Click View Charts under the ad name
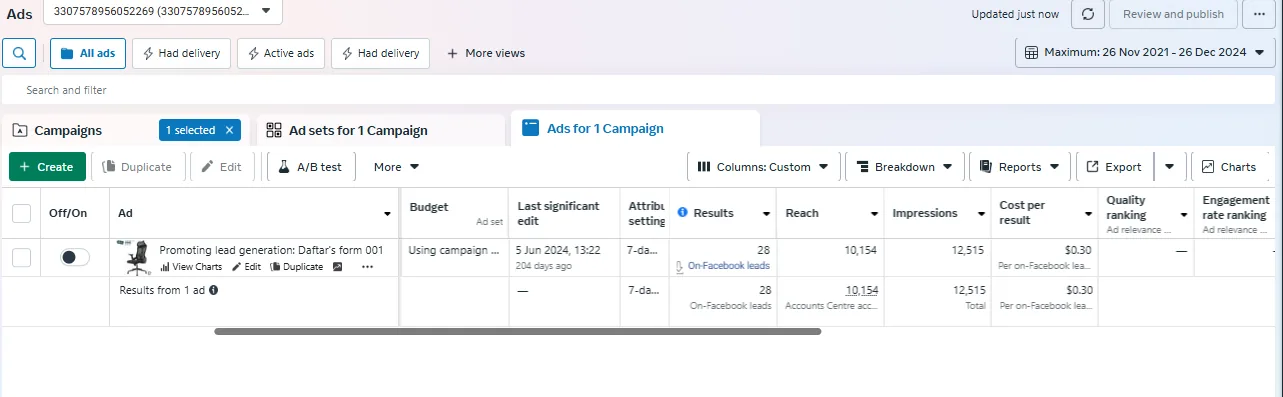The height and width of the screenshot is (397, 1283). point(191,267)
